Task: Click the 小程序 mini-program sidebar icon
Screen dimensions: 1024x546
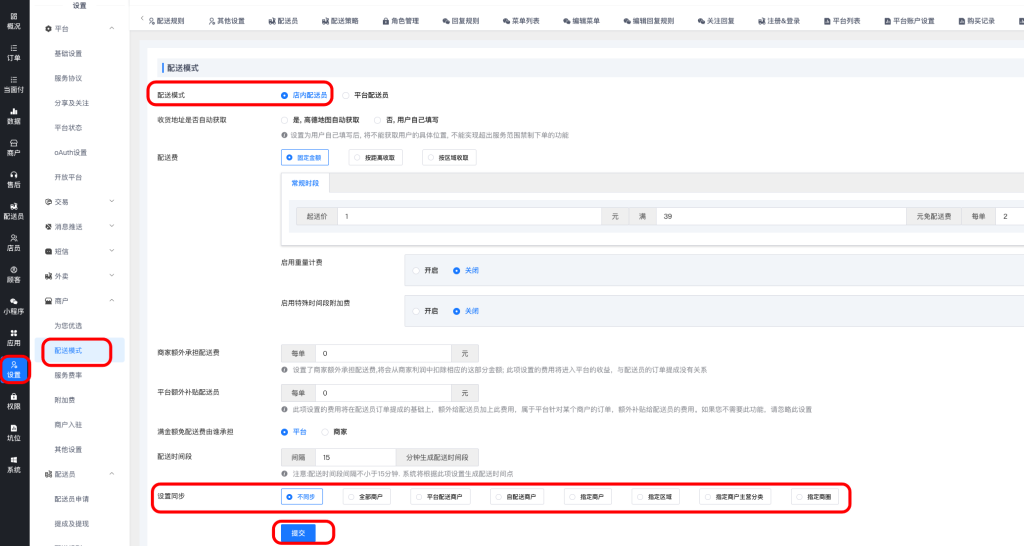Action: (14, 305)
